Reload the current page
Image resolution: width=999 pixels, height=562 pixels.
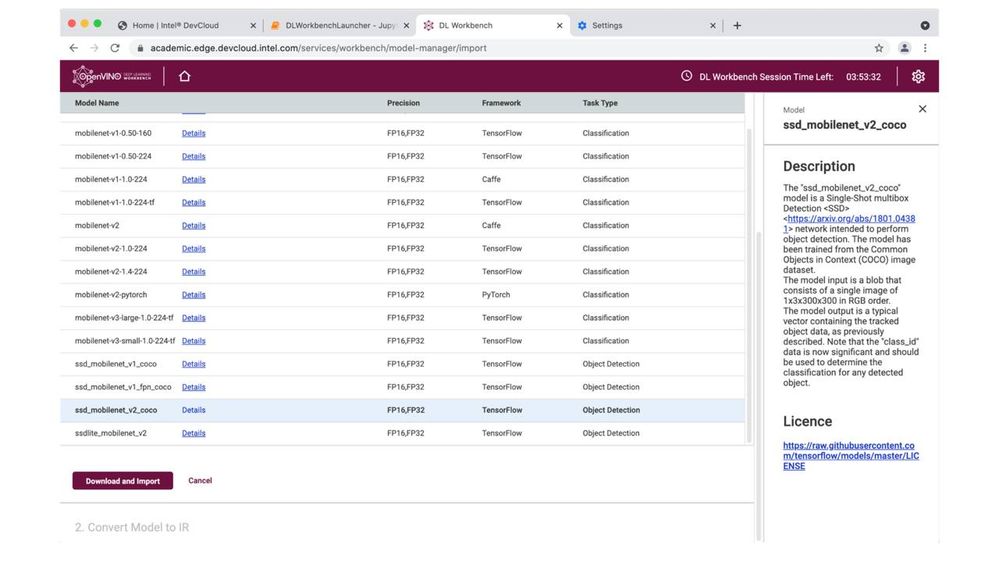pyautogui.click(x=115, y=48)
